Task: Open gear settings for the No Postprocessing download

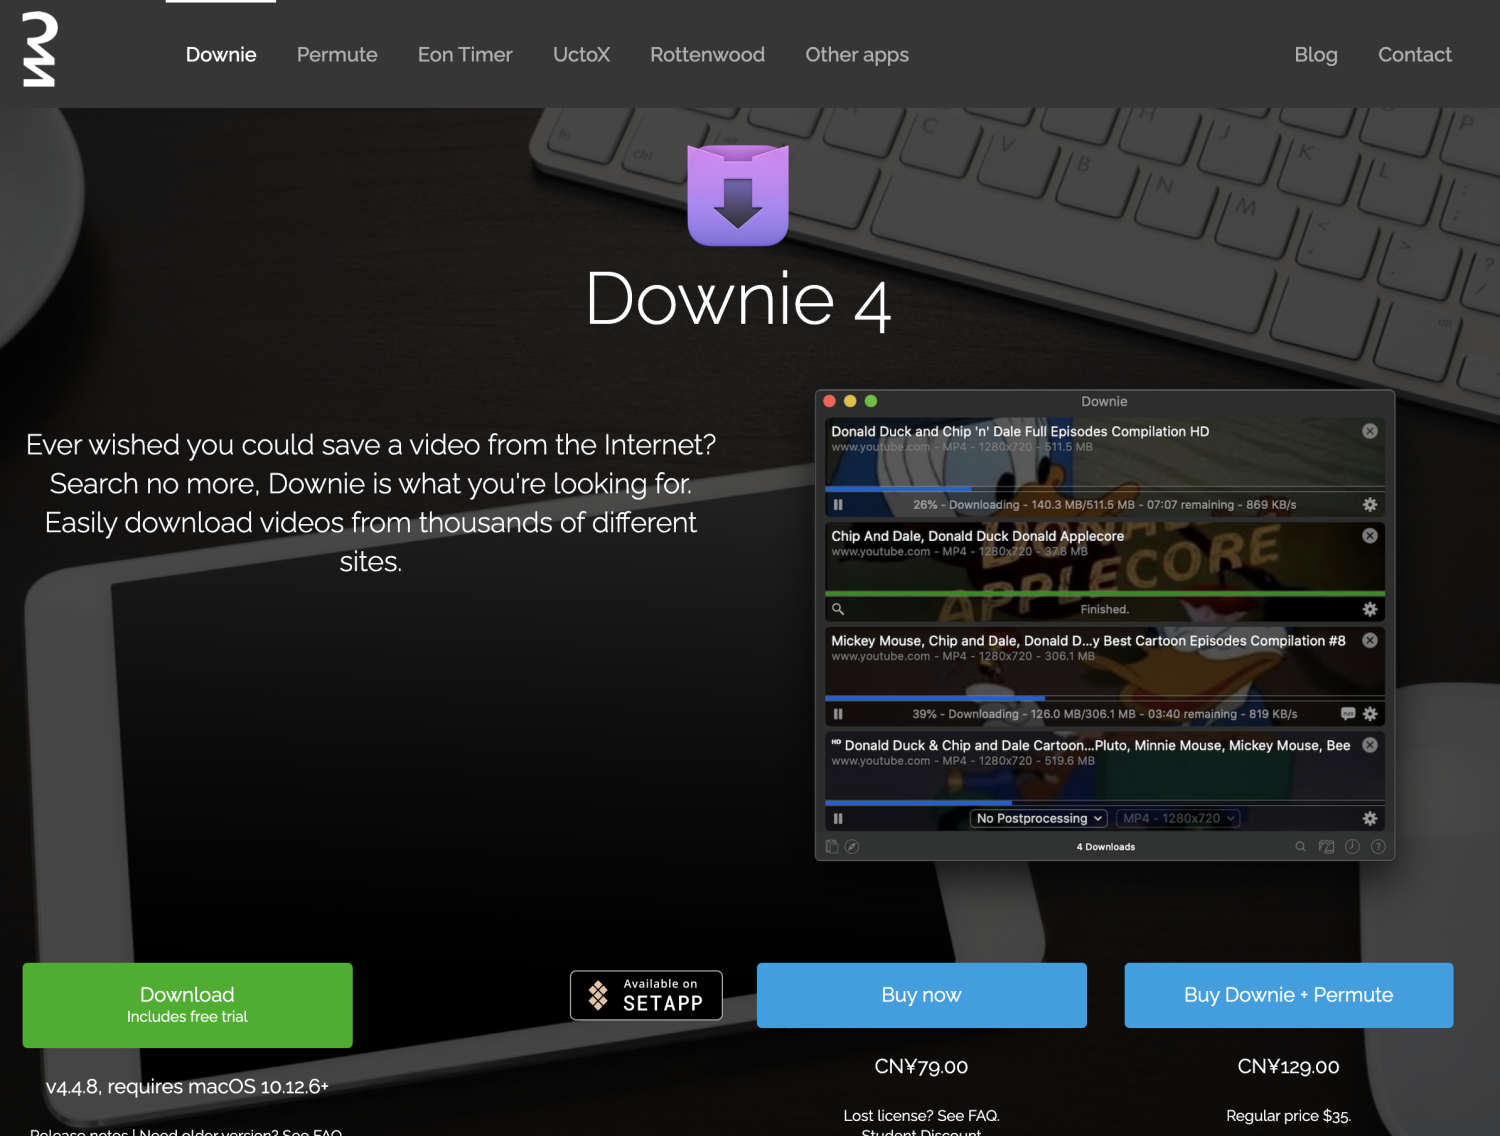Action: [1370, 818]
